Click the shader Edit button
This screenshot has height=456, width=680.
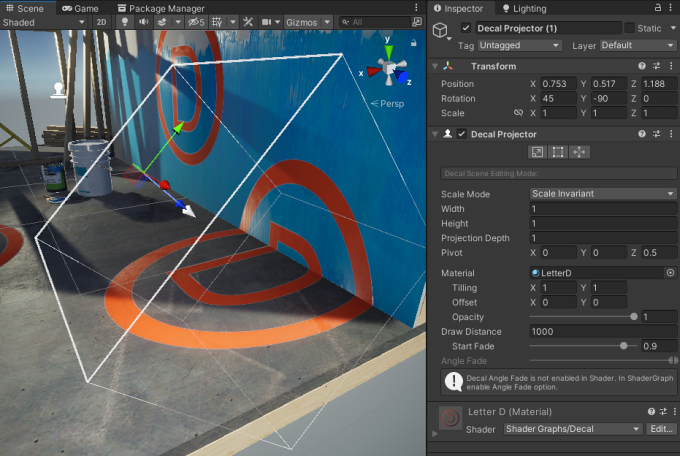[661, 429]
